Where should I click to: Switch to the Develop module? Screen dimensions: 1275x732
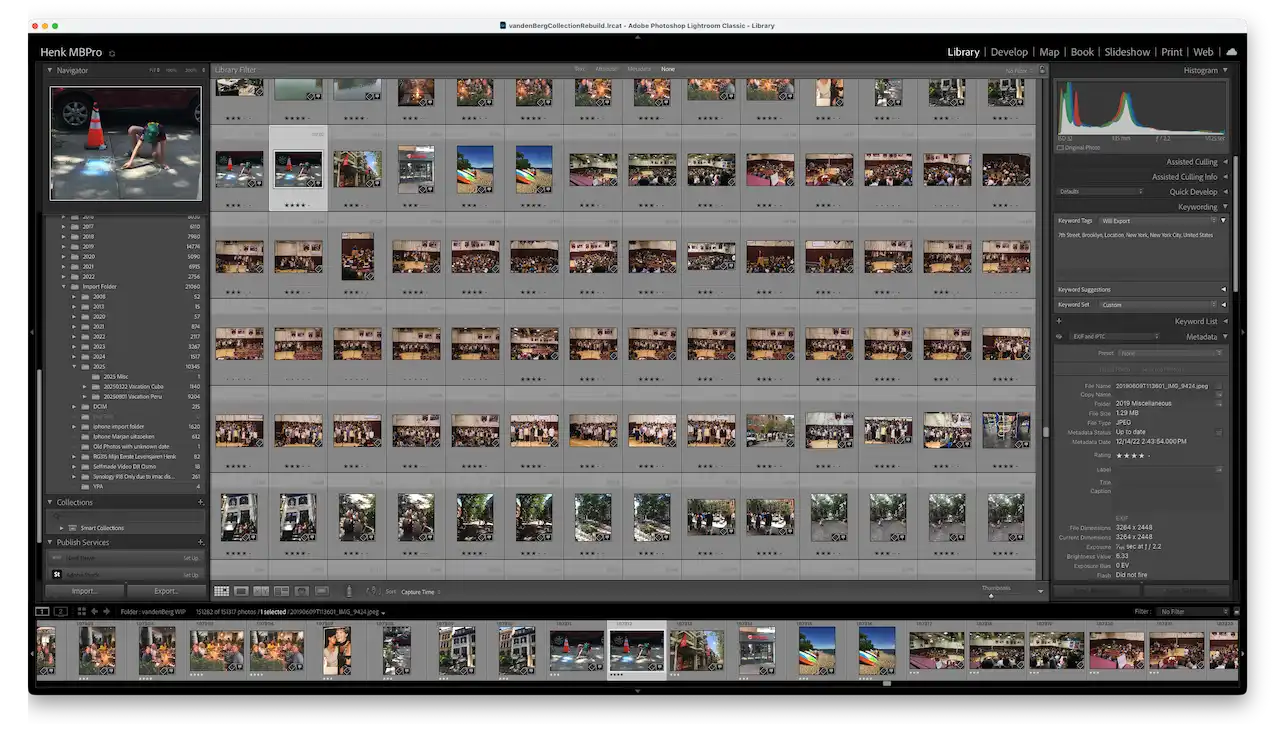coord(1009,52)
